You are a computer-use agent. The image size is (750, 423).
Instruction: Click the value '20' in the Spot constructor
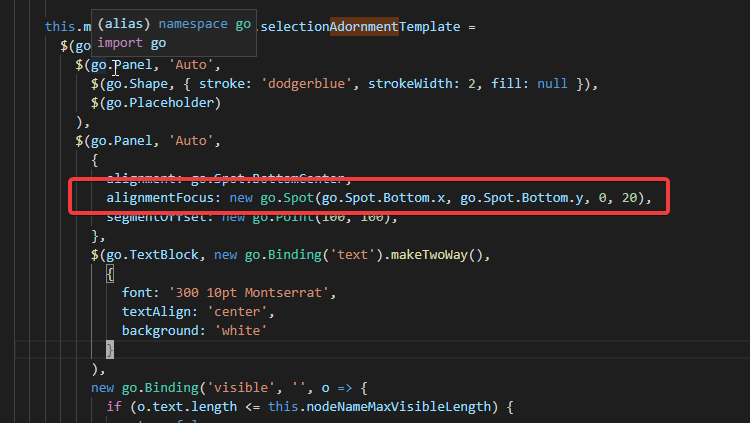(x=629, y=198)
